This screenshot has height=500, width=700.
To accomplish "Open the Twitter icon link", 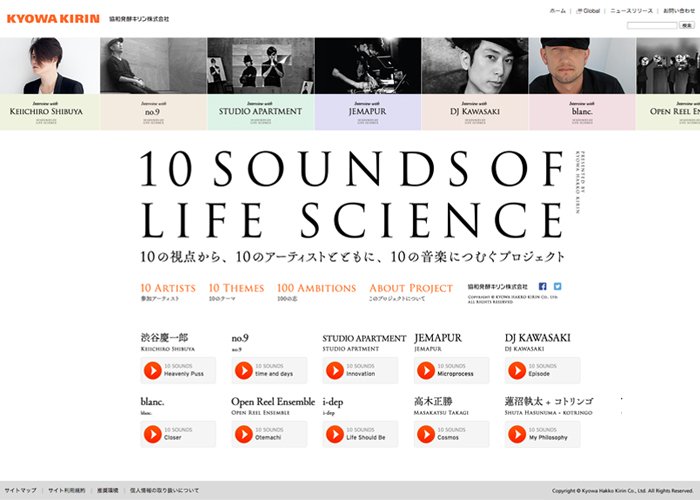I will 558,287.
